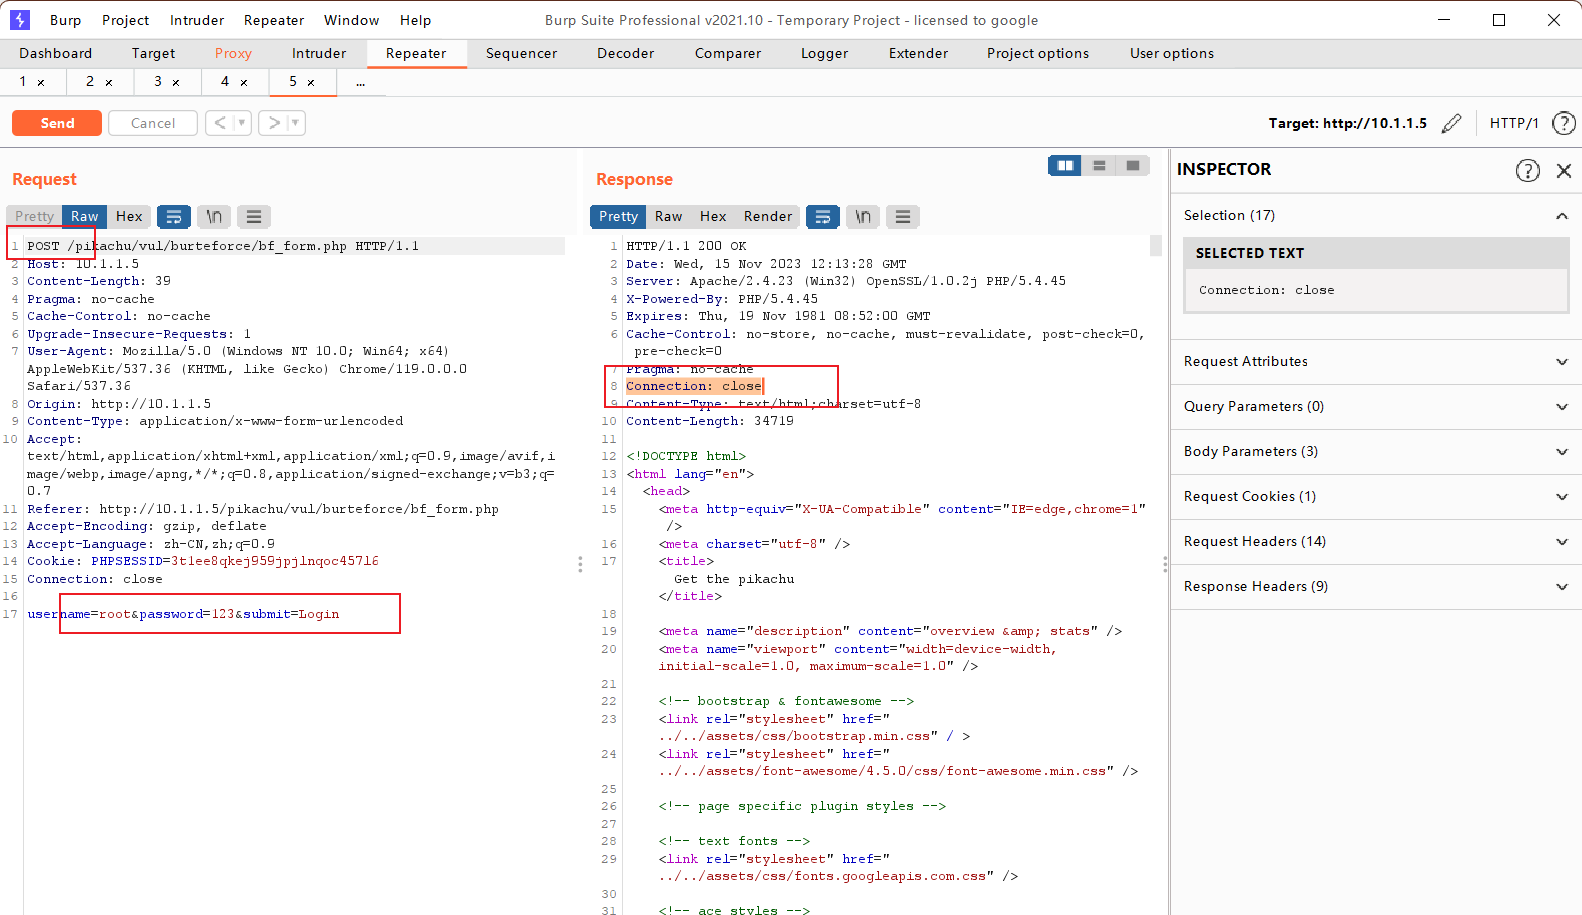This screenshot has width=1582, height=915.
Task: Open the Project menu
Action: pos(126,20)
